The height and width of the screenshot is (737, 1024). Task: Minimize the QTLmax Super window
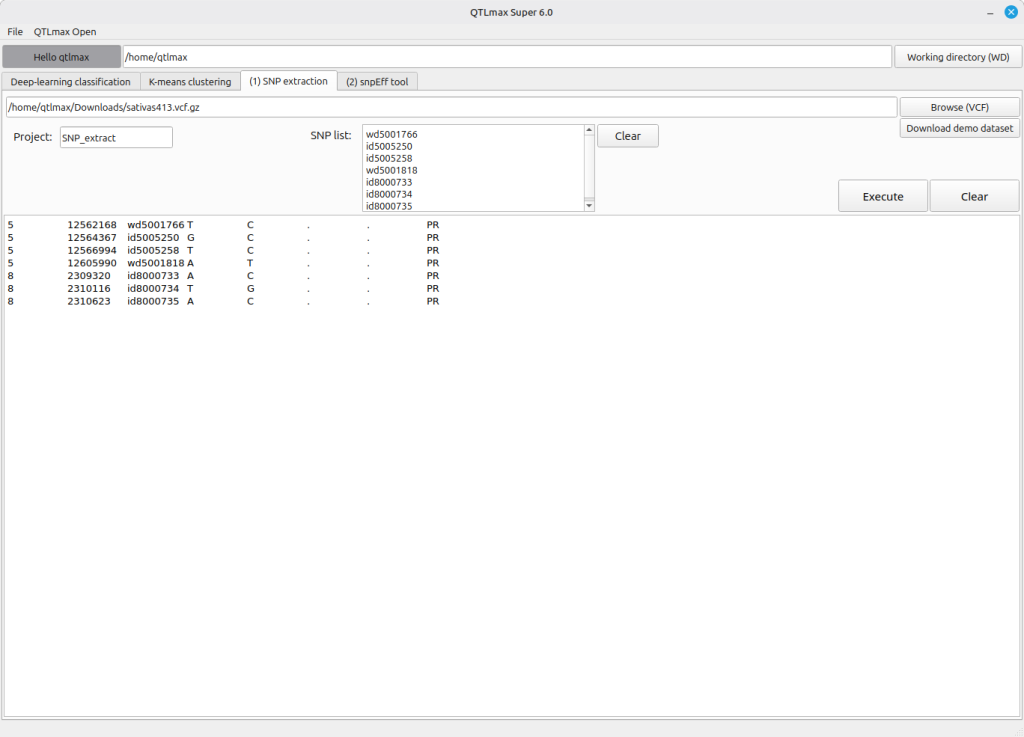990,12
